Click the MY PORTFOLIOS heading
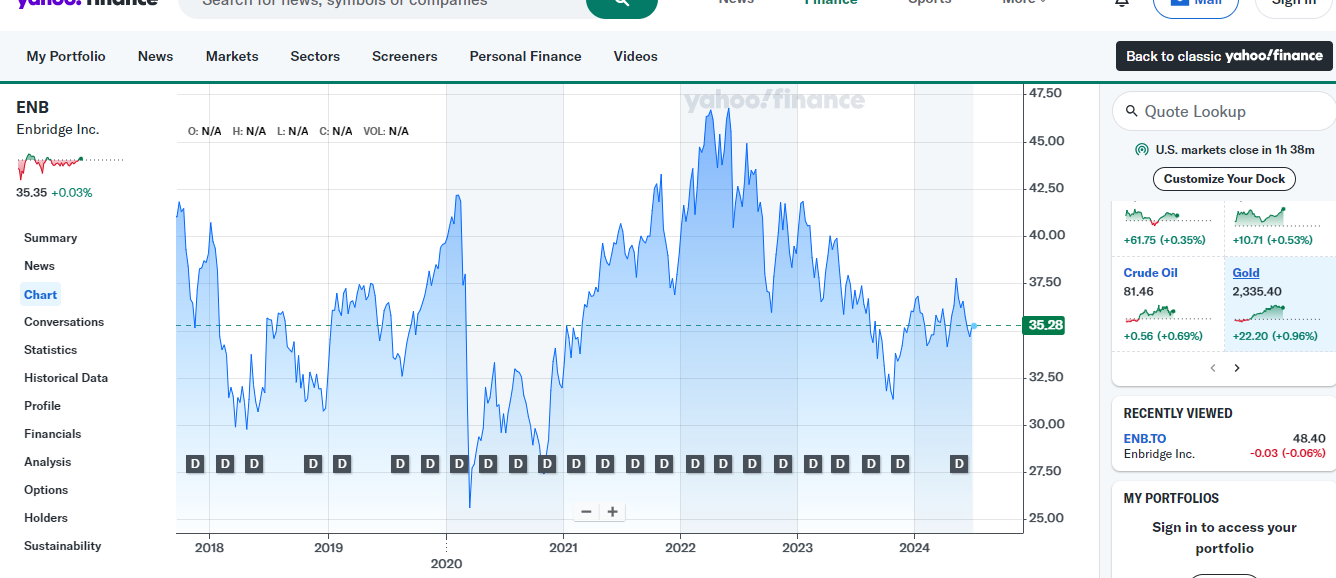The image size is (1336, 578). 1171,498
